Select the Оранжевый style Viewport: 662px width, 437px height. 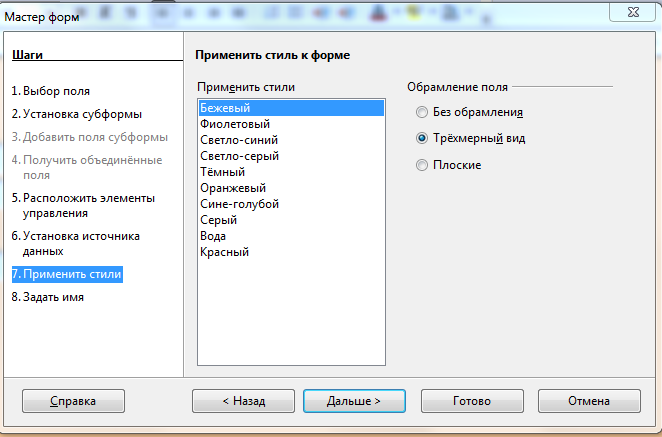point(291,188)
